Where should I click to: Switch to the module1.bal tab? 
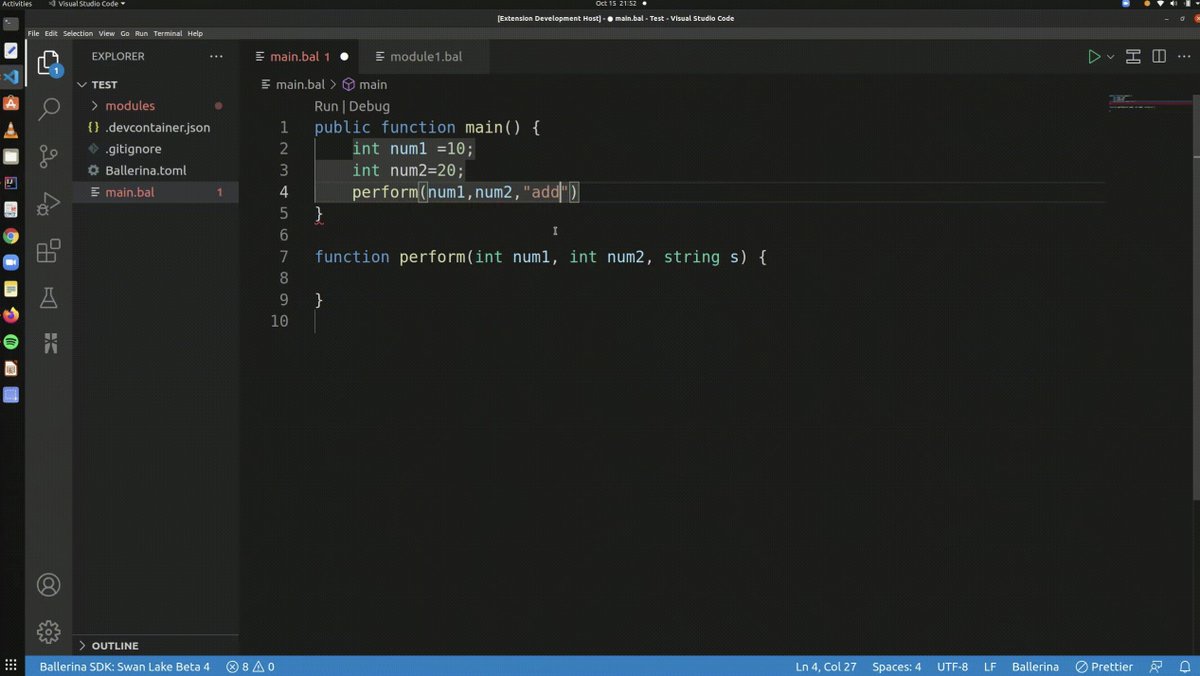[426, 57]
